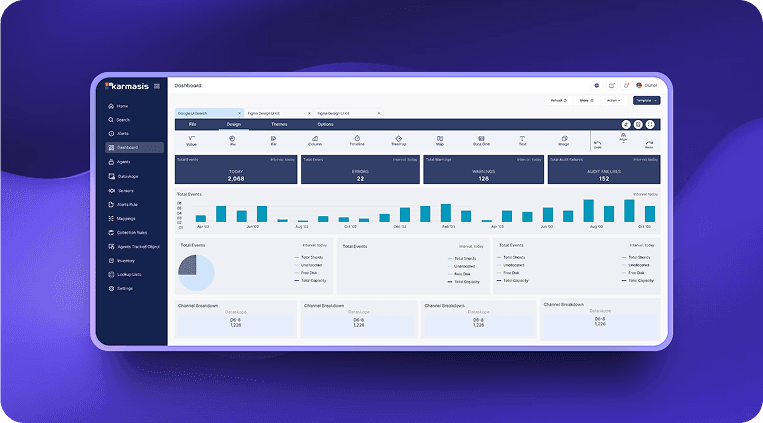The width and height of the screenshot is (763, 423).
Task: Open Alerts in the sidebar
Action: click(122, 133)
